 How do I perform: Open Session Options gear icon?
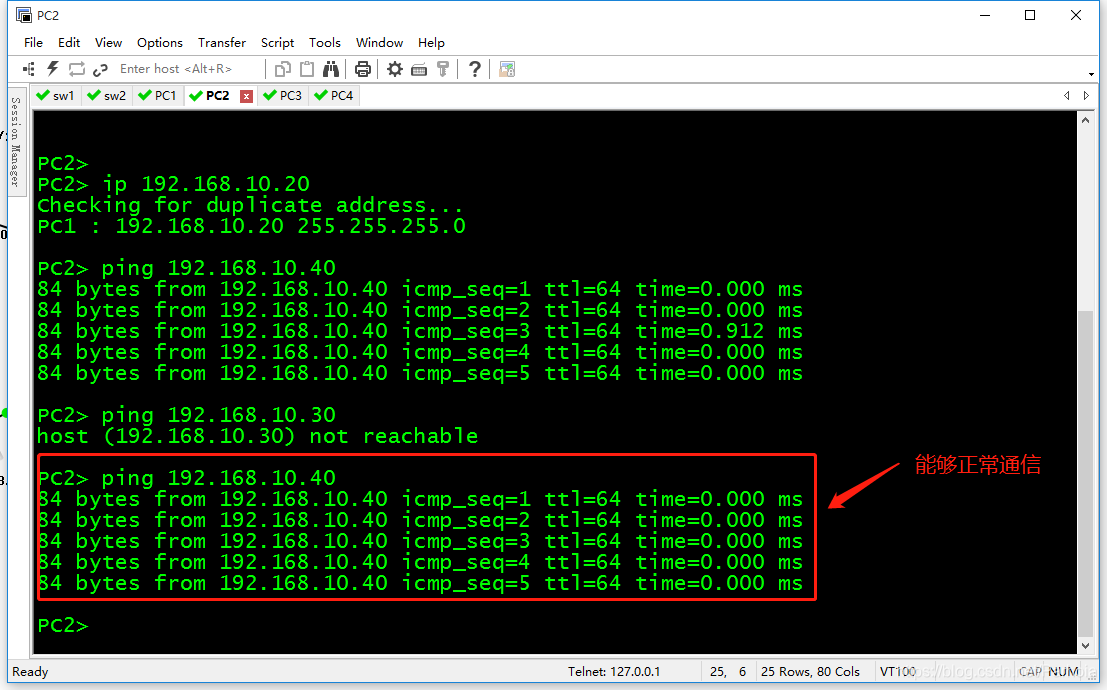point(395,69)
